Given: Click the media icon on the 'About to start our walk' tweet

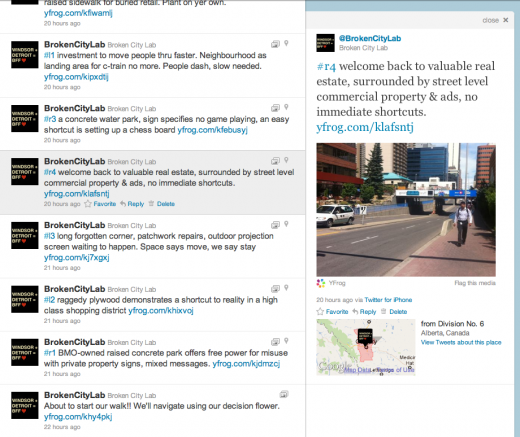Looking at the screenshot, I should 284,394.
